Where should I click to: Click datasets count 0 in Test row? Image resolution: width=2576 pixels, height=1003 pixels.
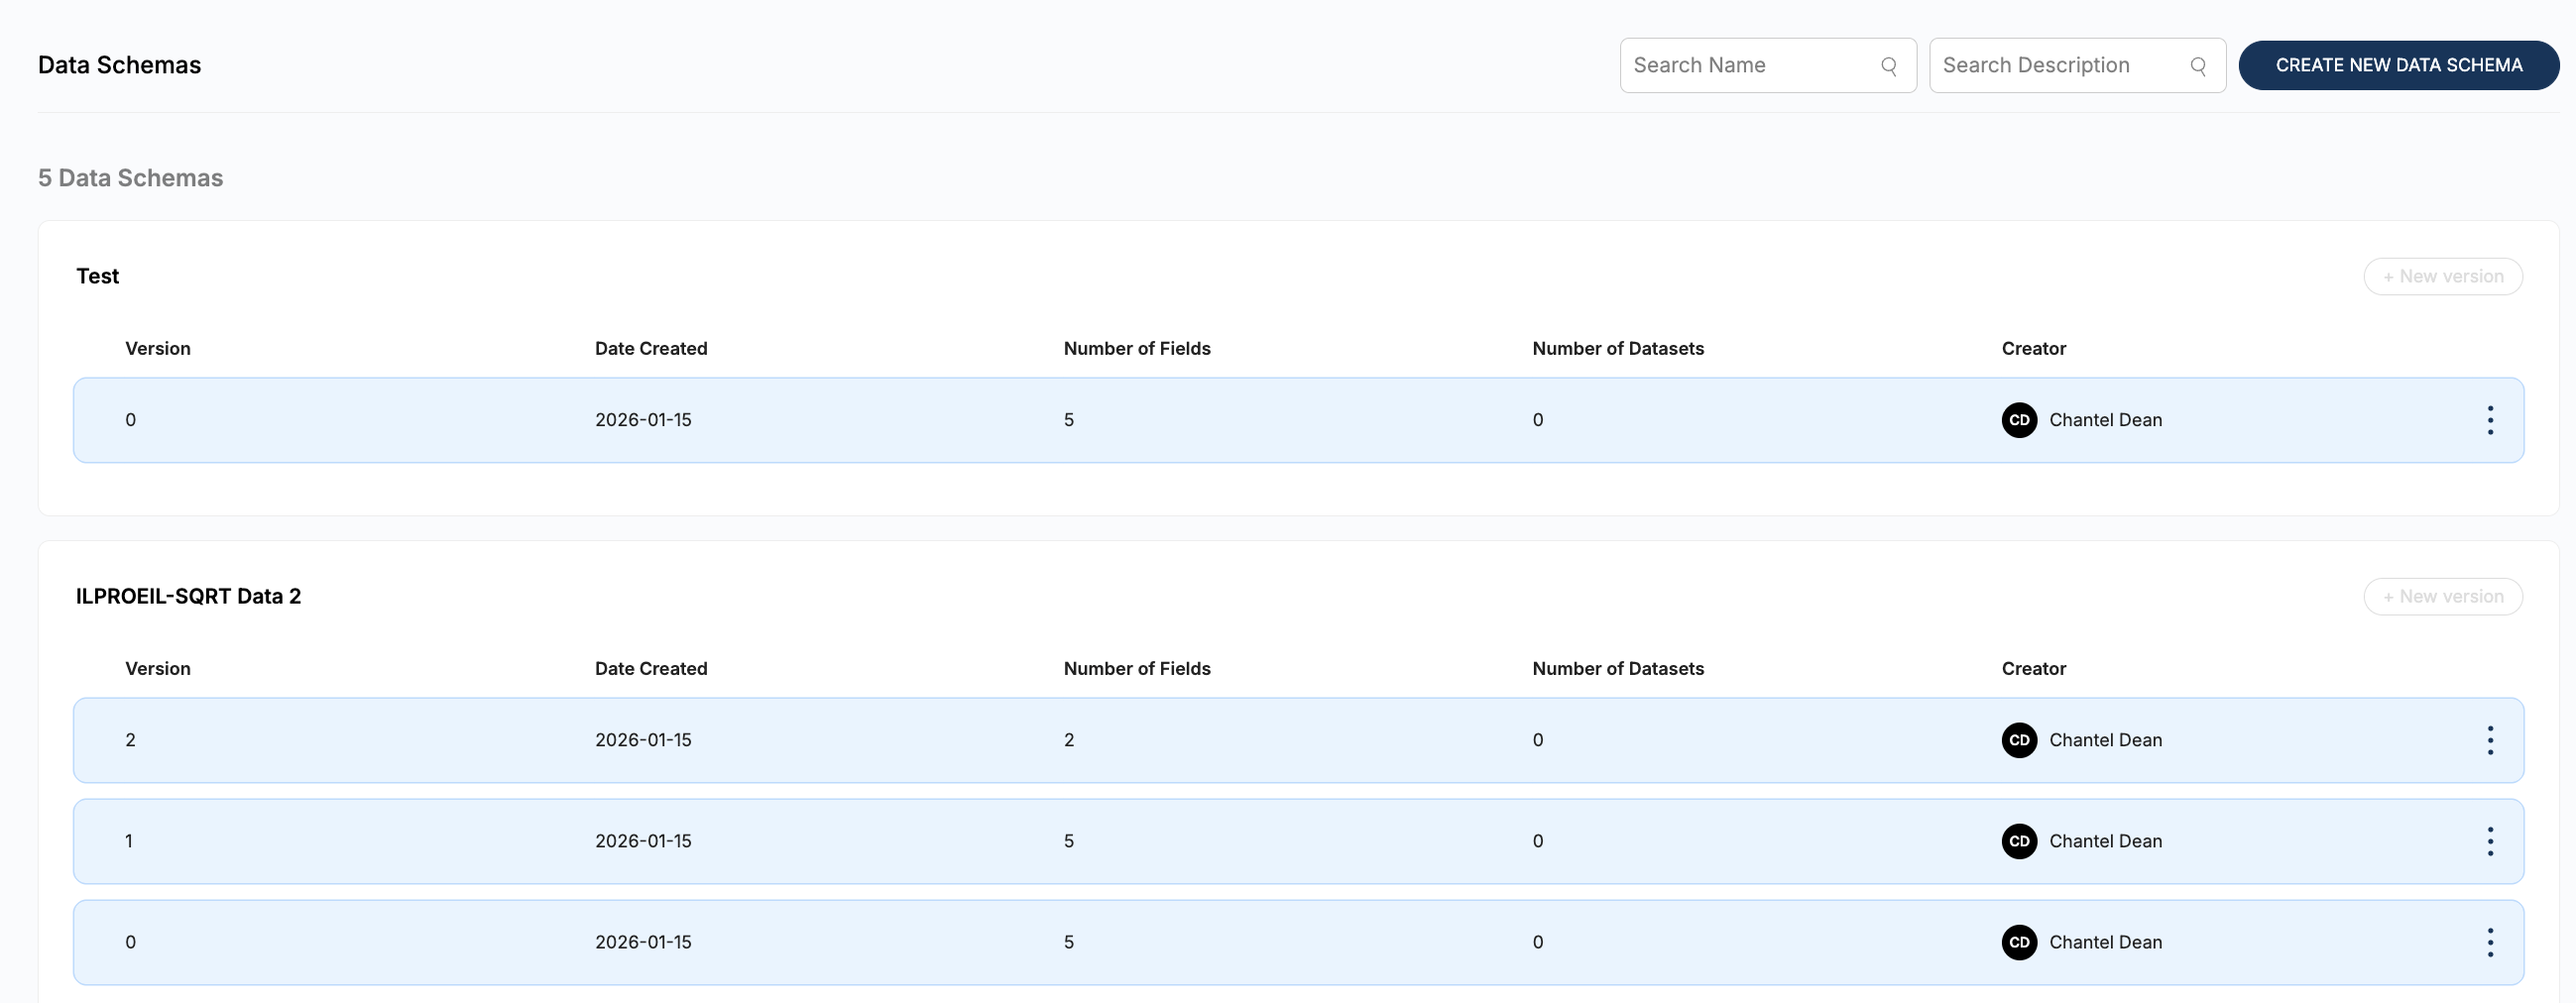pyautogui.click(x=1537, y=420)
